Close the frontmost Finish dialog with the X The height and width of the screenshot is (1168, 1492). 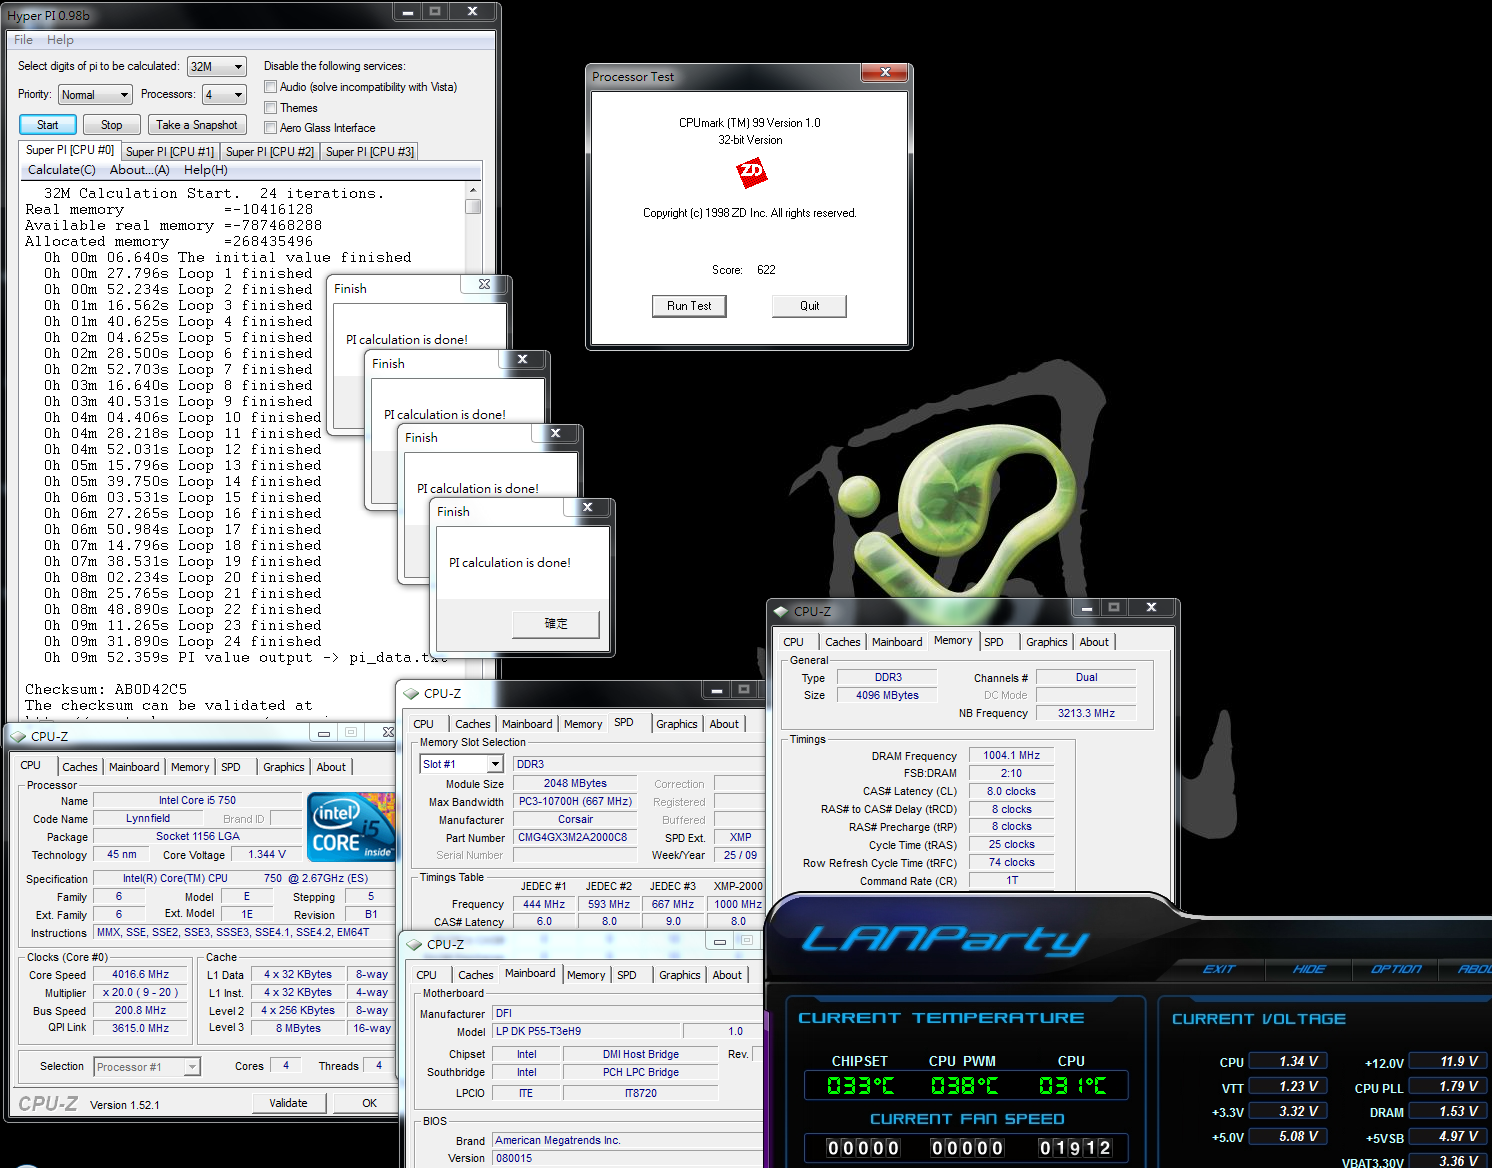pos(588,508)
